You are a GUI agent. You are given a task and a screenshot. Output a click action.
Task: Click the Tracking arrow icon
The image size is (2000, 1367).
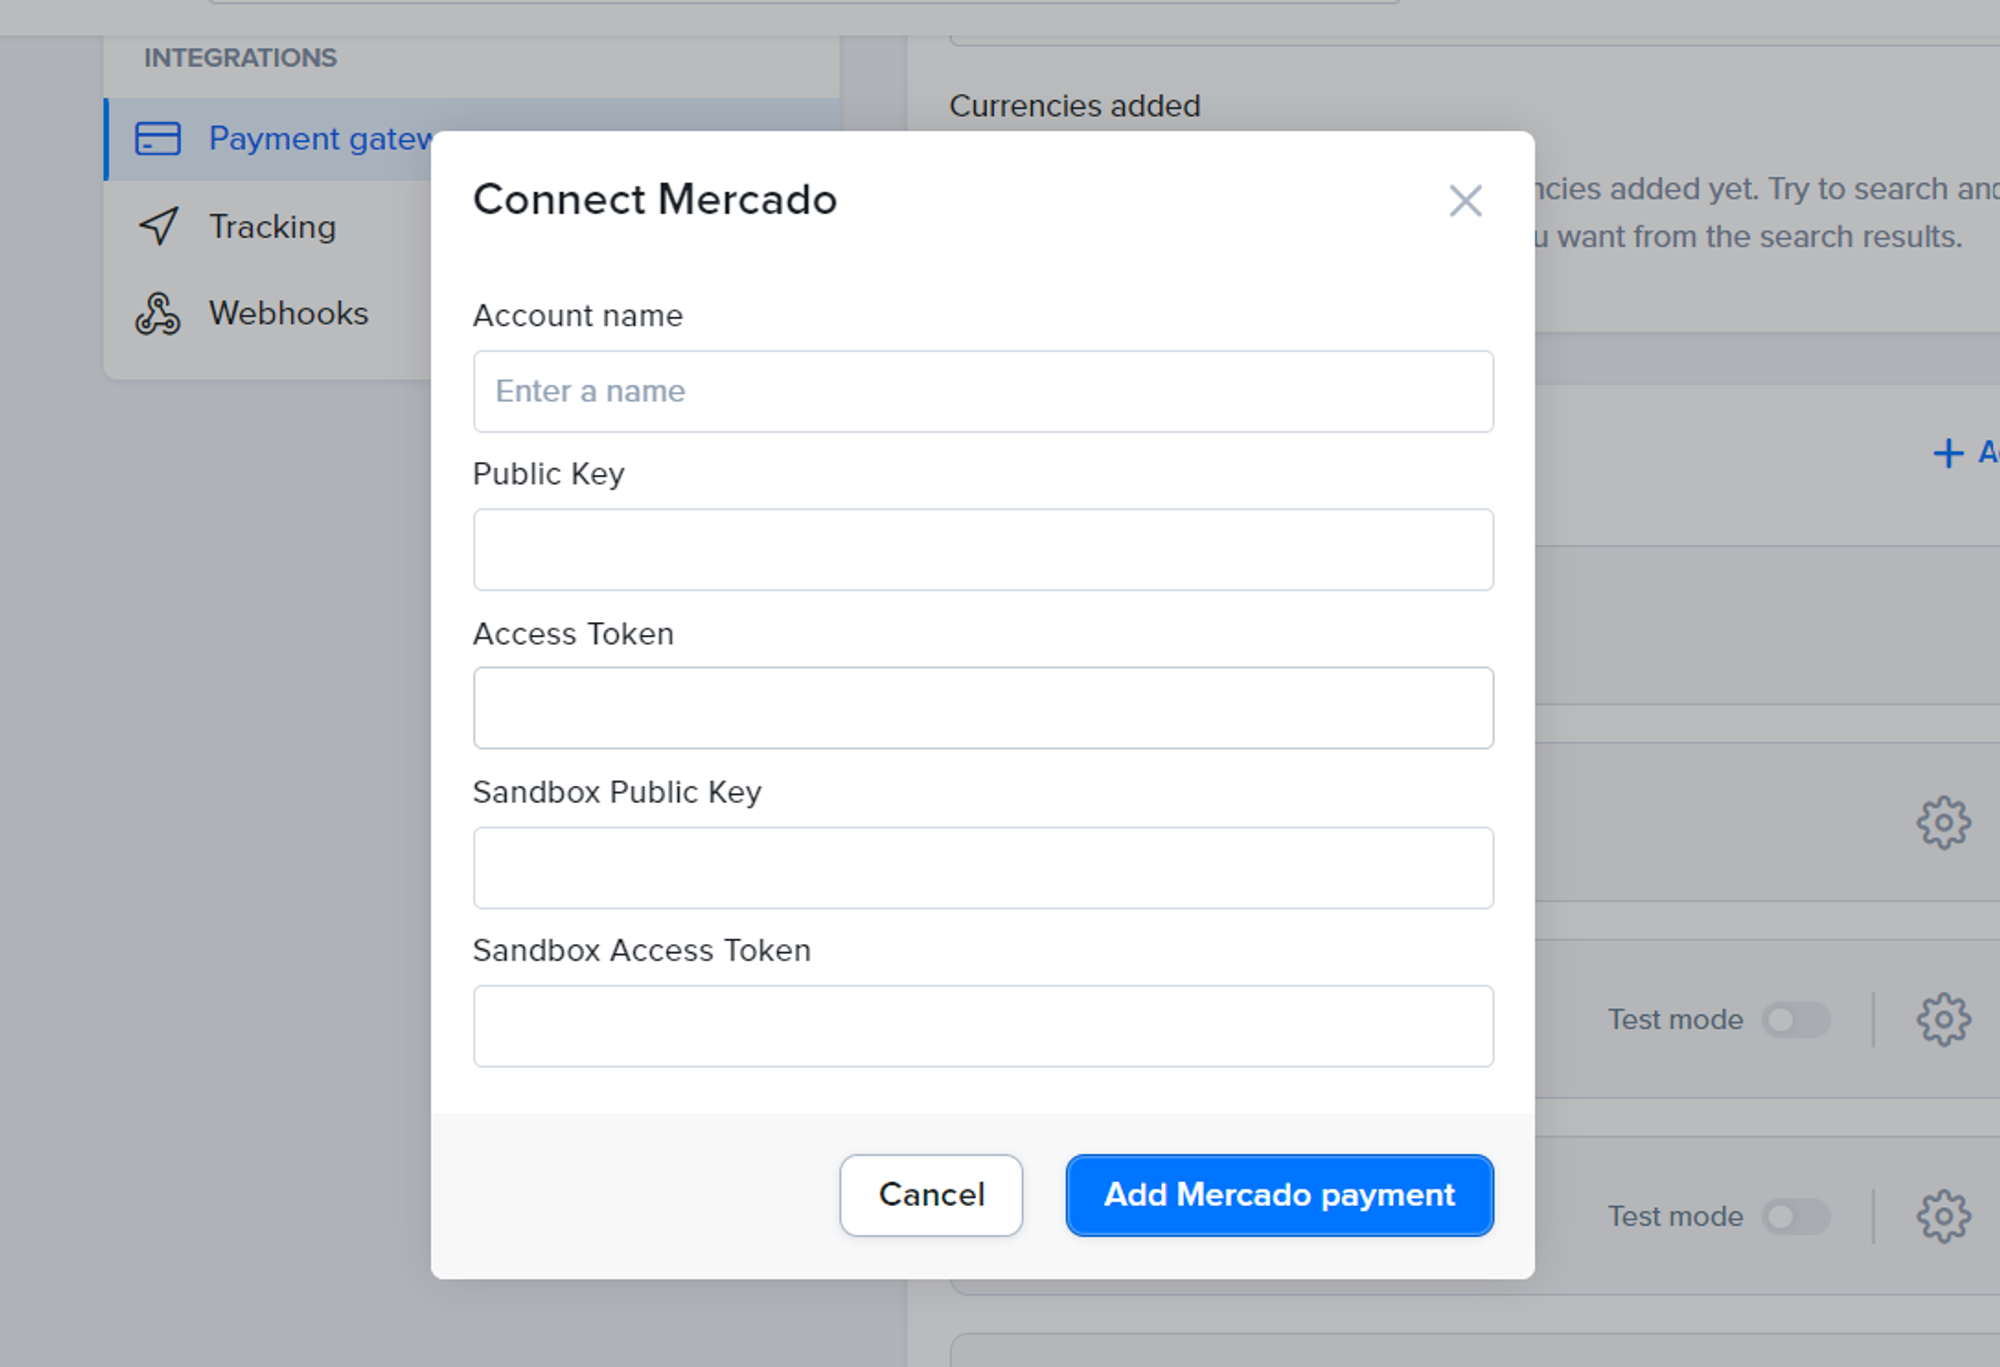click(x=159, y=227)
